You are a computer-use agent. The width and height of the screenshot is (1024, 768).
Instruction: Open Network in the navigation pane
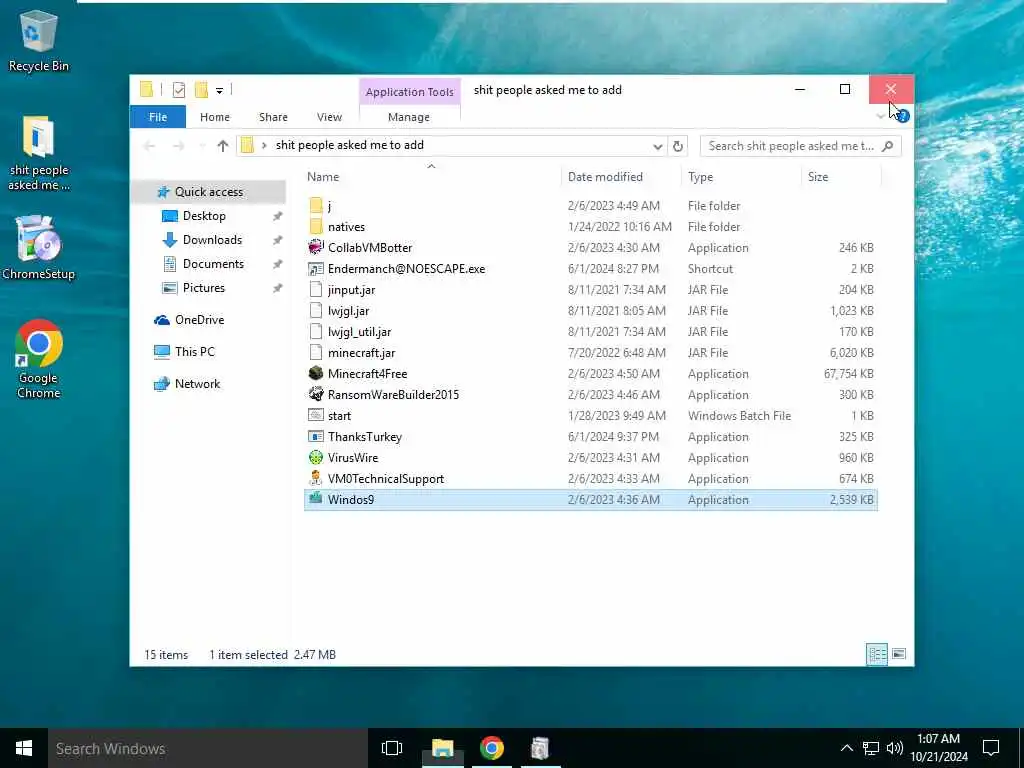click(197, 383)
